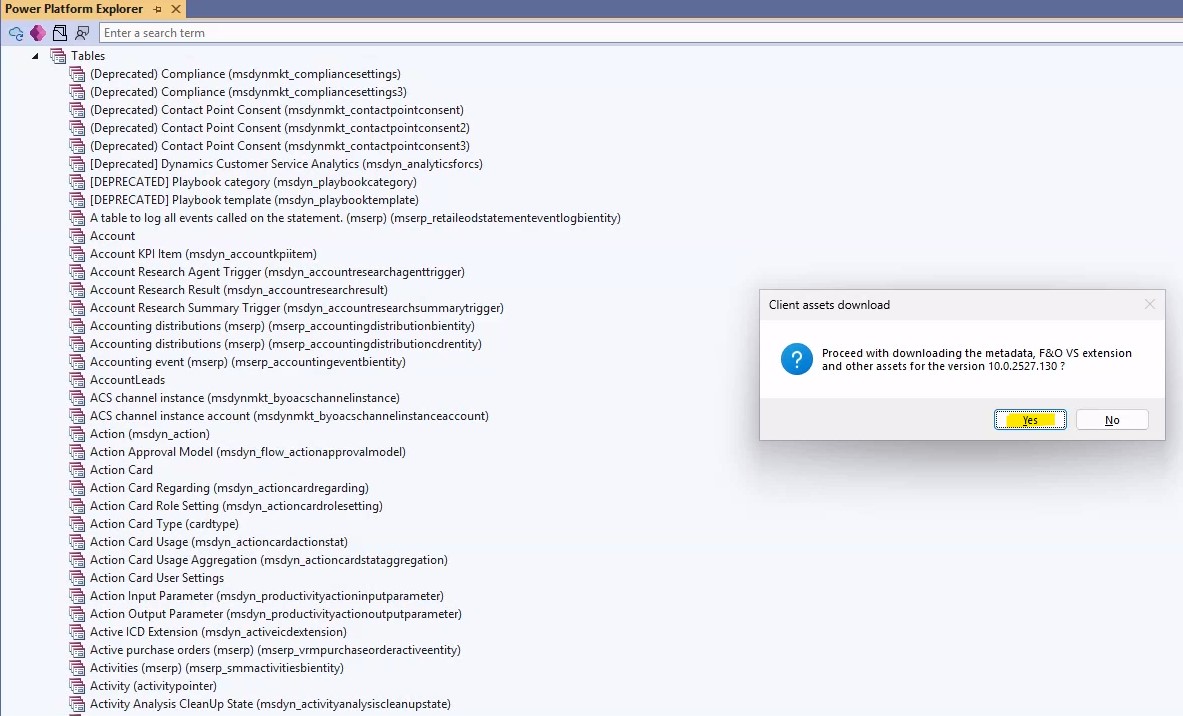
Task: Select Contact Point Consent (msdynmkt_contactpointconsent3)
Action: click(280, 146)
